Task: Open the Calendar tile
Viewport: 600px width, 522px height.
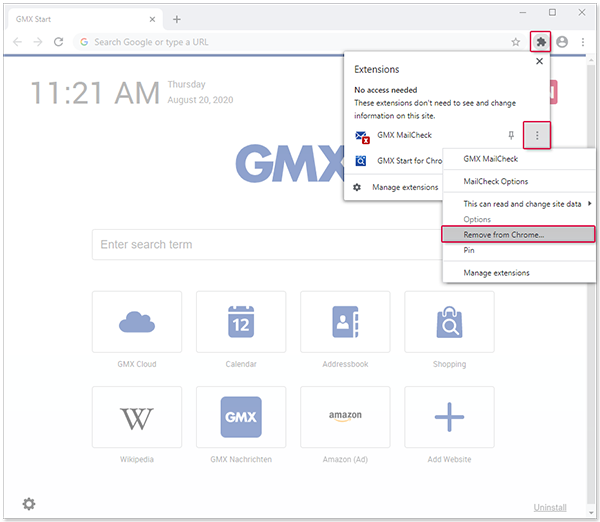Action: point(241,322)
